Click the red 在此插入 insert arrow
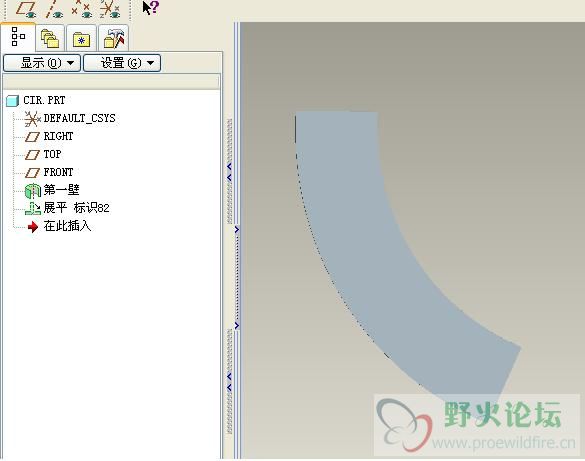This screenshot has width=585, height=461. click(33, 226)
